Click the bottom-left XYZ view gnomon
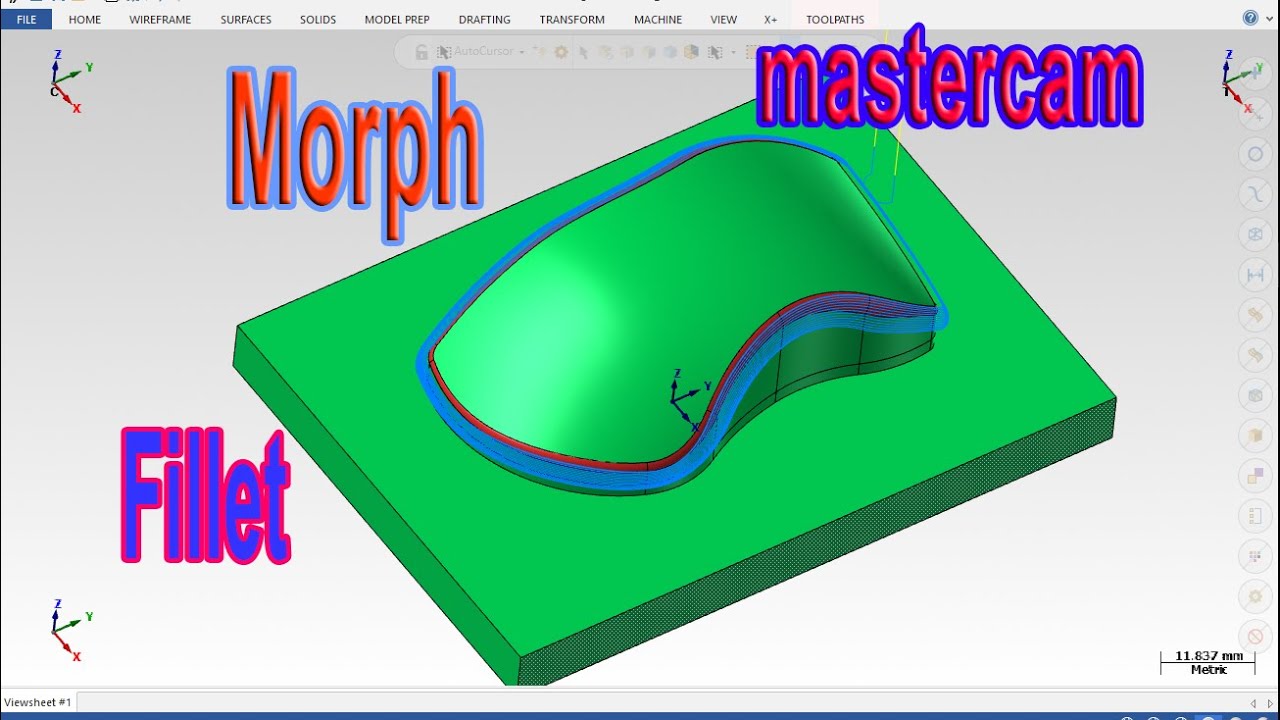The height and width of the screenshot is (720, 1280). tap(71, 630)
